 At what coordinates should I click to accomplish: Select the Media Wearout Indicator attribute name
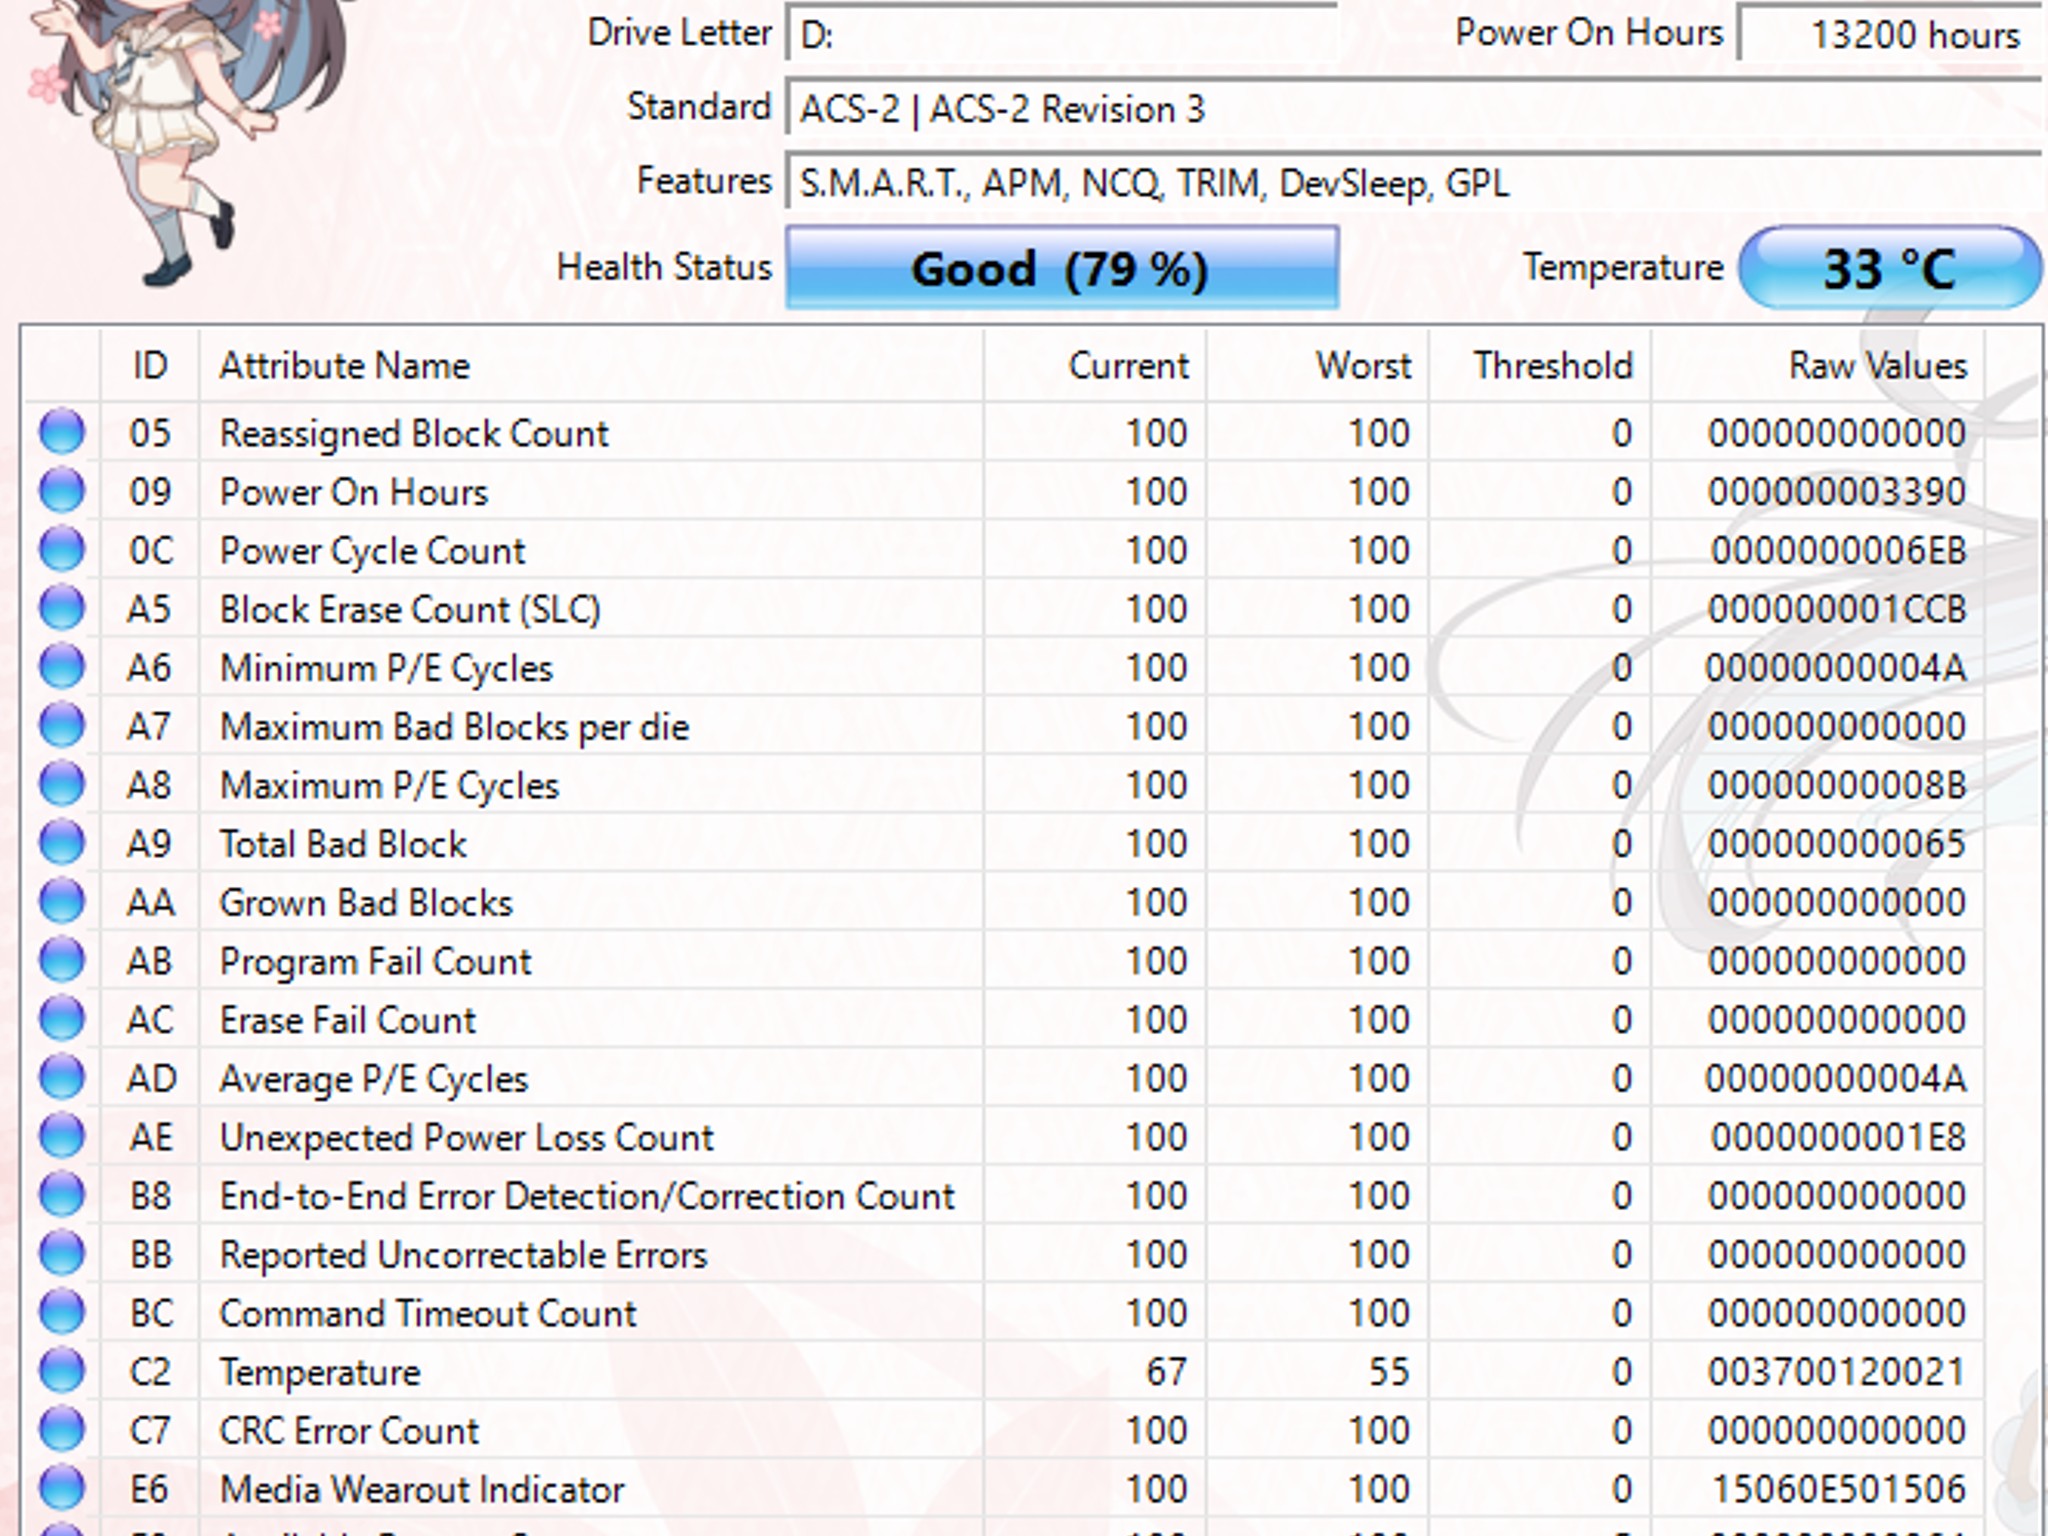click(x=422, y=1490)
